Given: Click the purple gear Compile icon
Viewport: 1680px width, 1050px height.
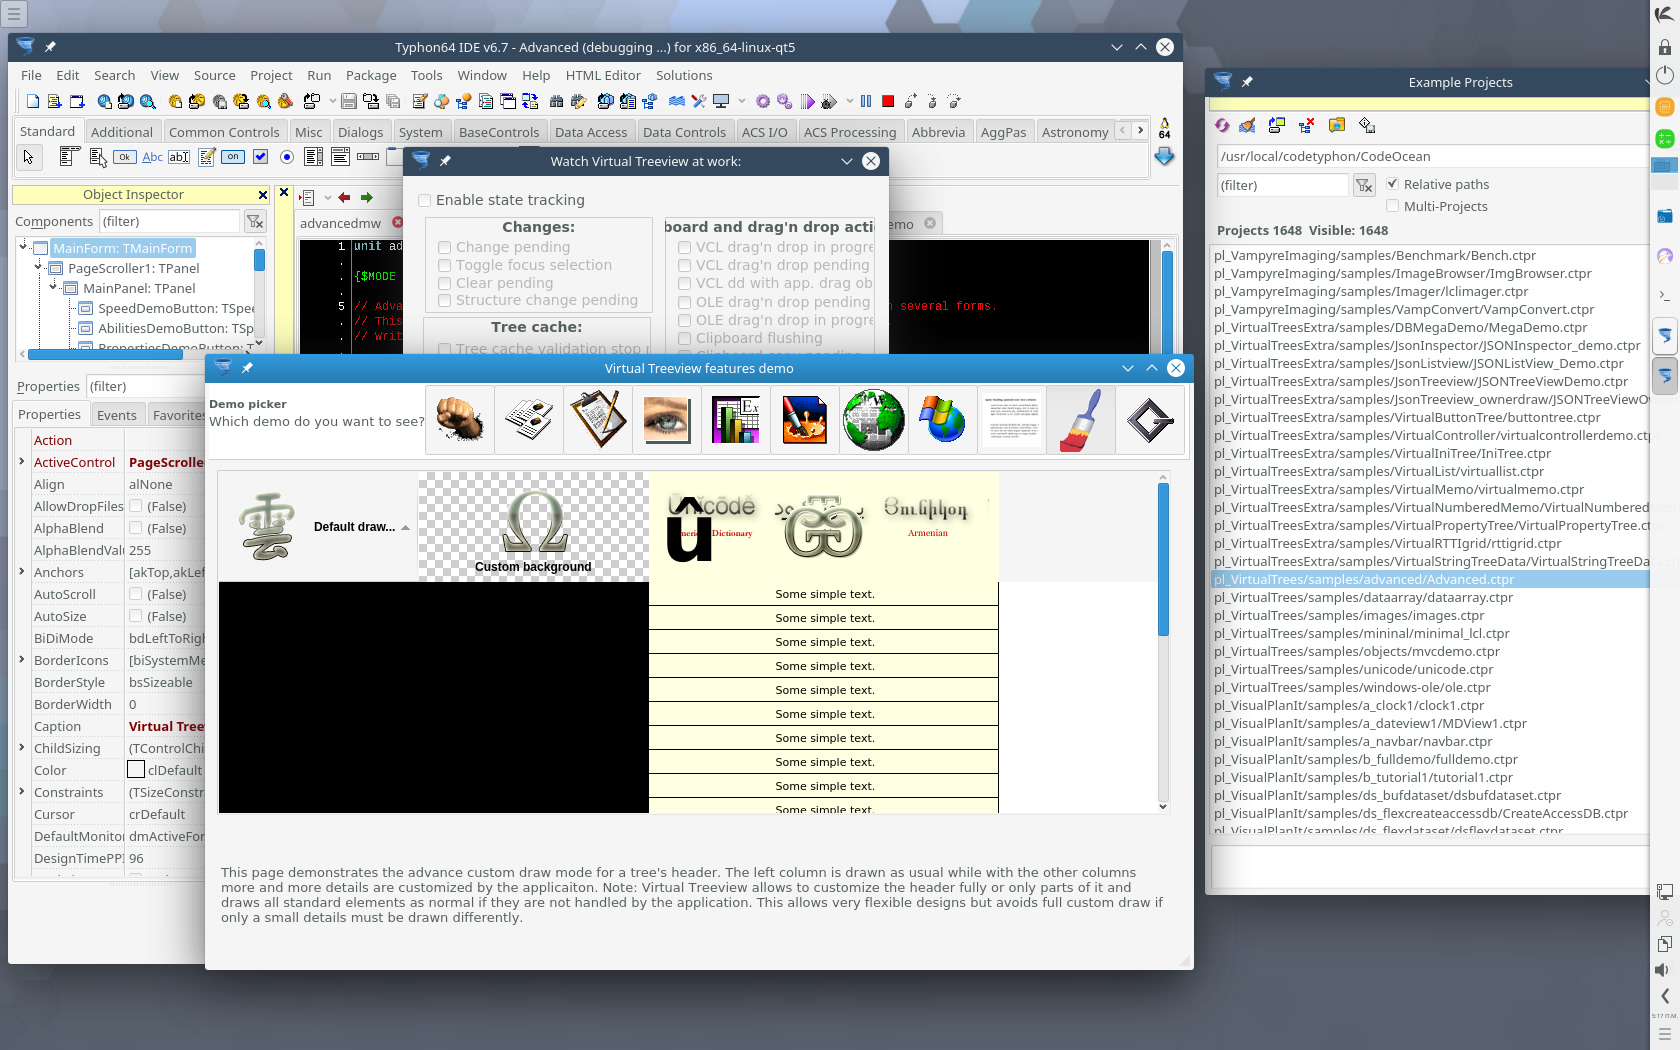Looking at the screenshot, I should coord(763,101).
